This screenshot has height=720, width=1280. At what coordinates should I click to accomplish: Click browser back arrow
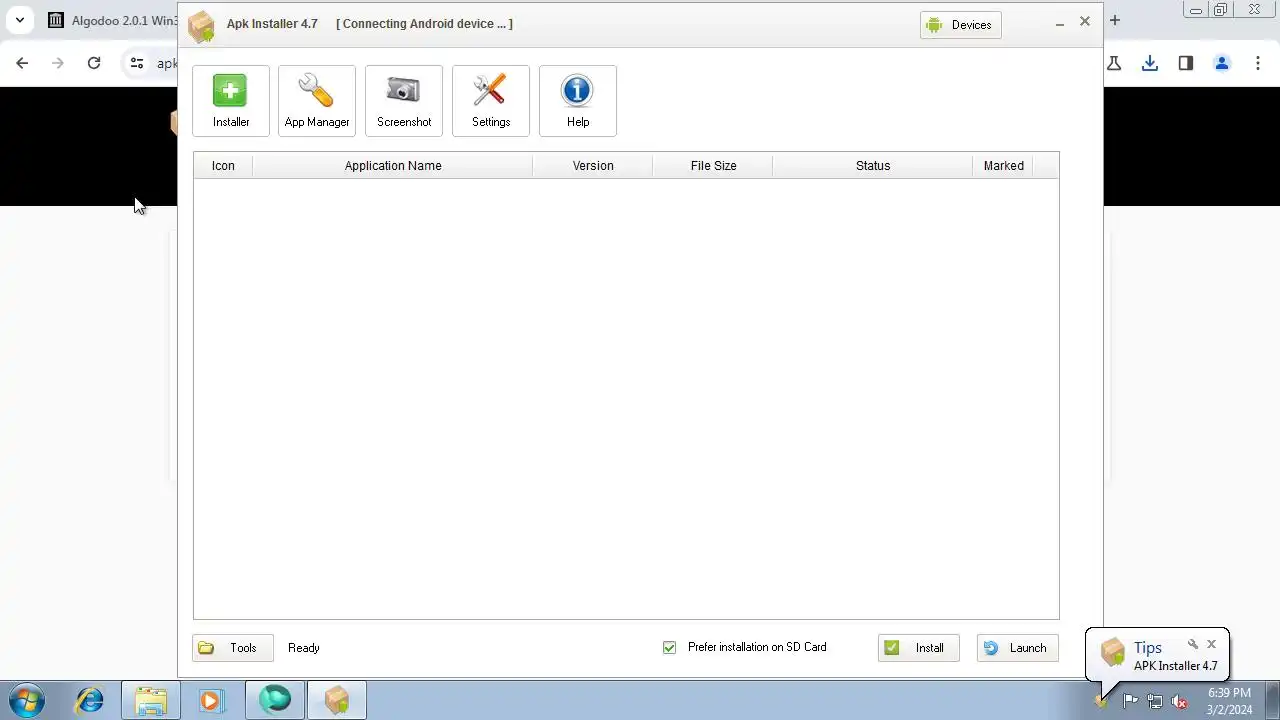(22, 63)
